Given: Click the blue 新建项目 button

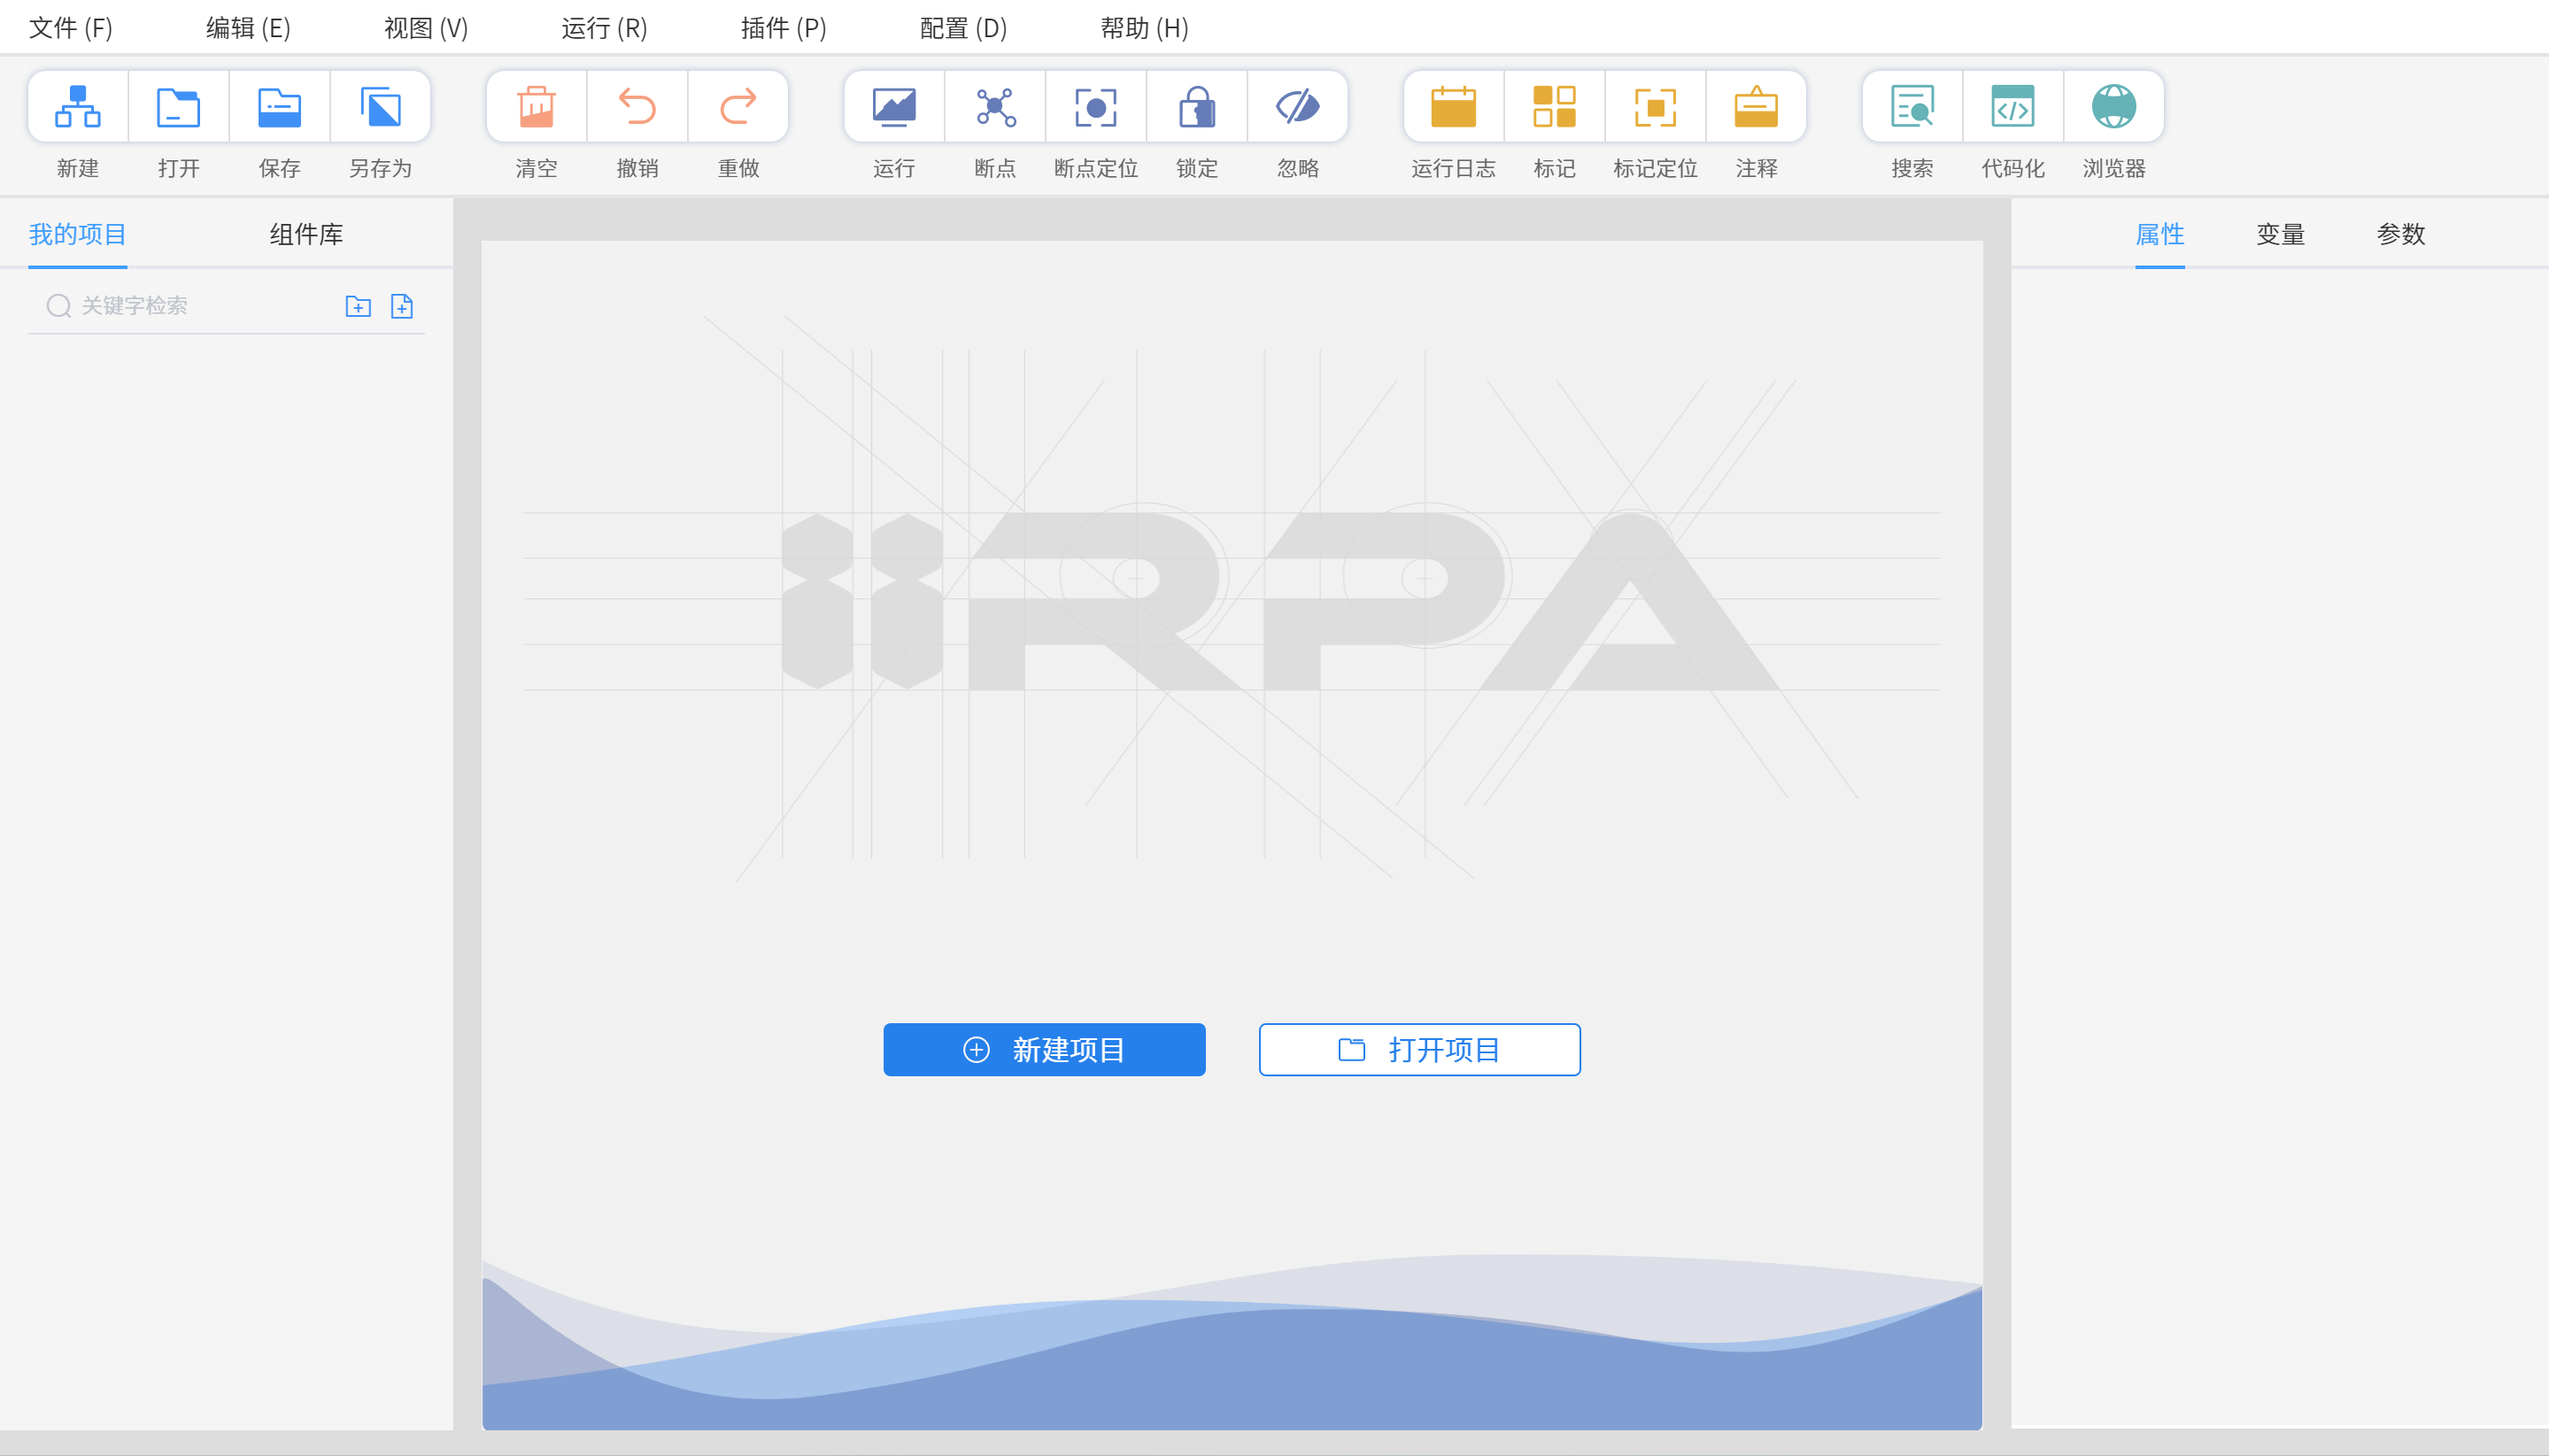Looking at the screenshot, I should point(1044,1050).
